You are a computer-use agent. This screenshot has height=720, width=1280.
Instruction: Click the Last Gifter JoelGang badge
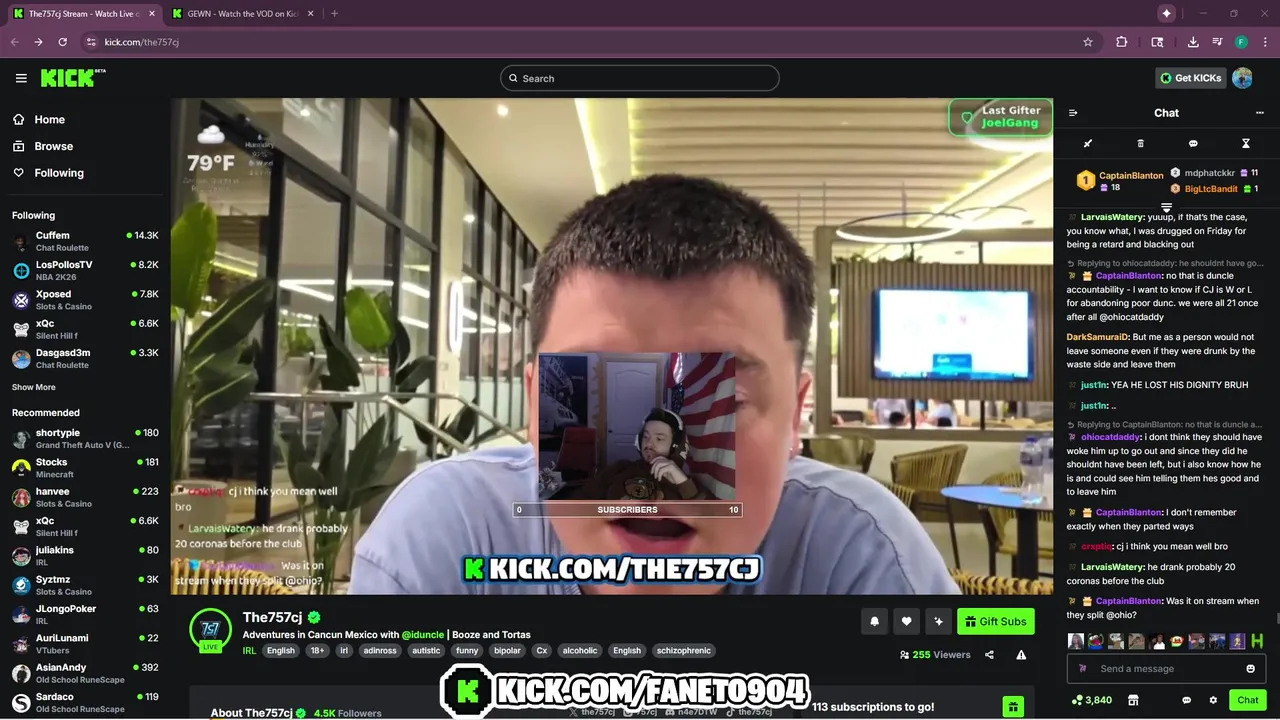pos(1000,117)
